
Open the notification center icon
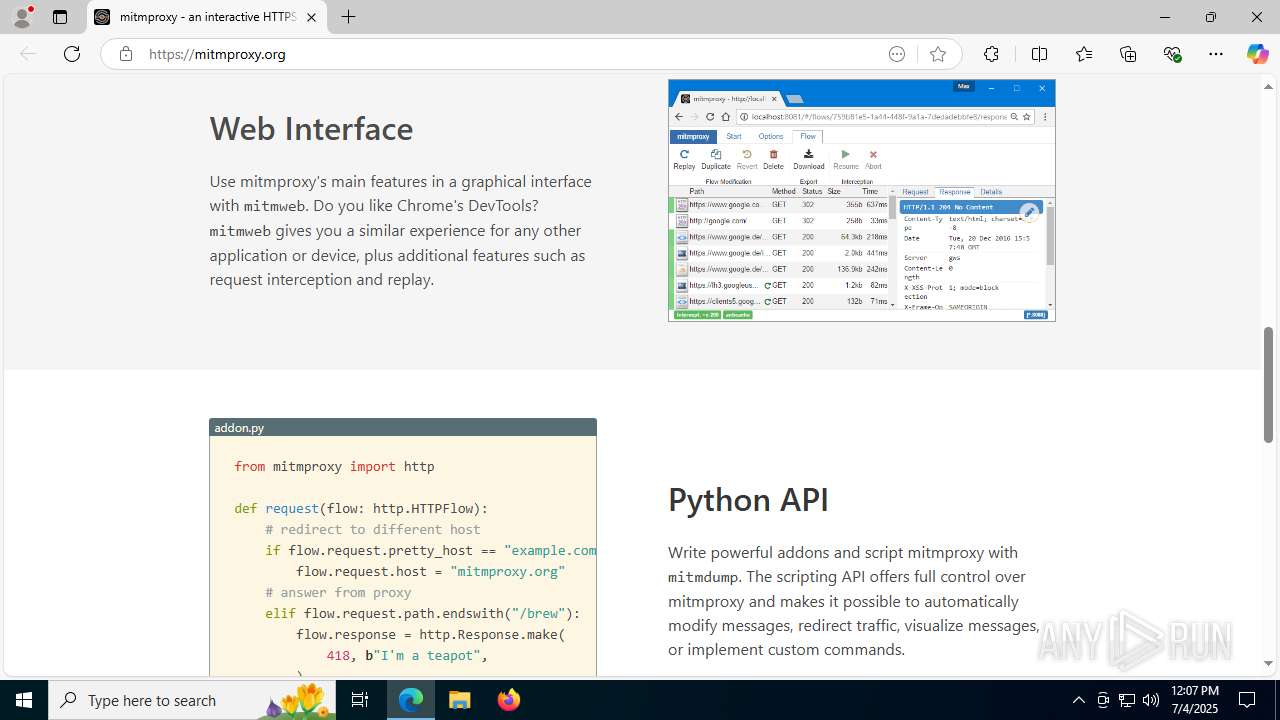(1248, 700)
